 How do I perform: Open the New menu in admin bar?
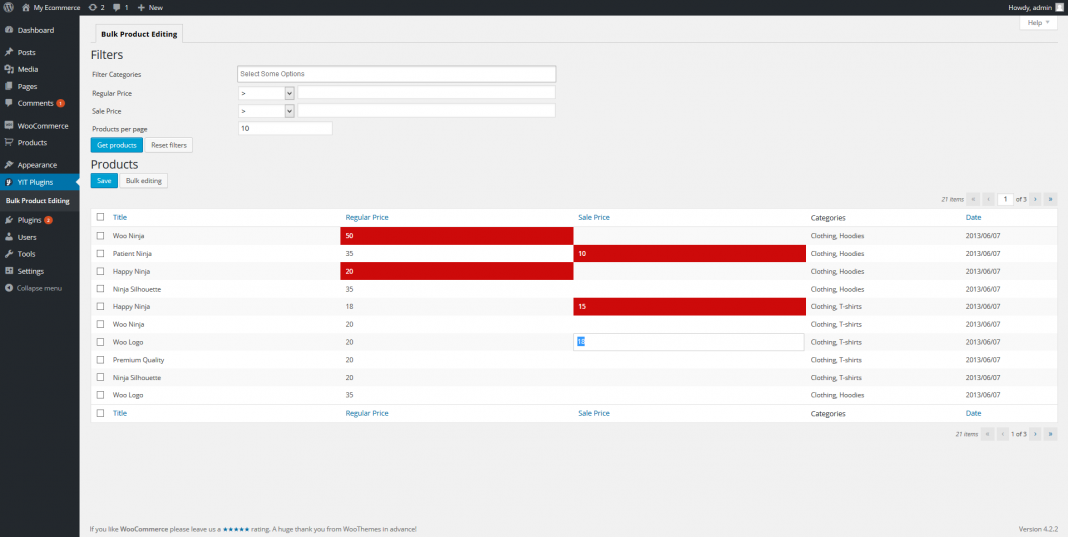(150, 7)
